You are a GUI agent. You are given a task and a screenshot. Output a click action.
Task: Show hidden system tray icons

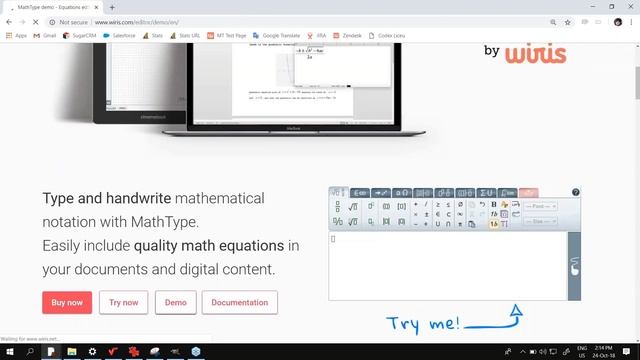coord(522,351)
